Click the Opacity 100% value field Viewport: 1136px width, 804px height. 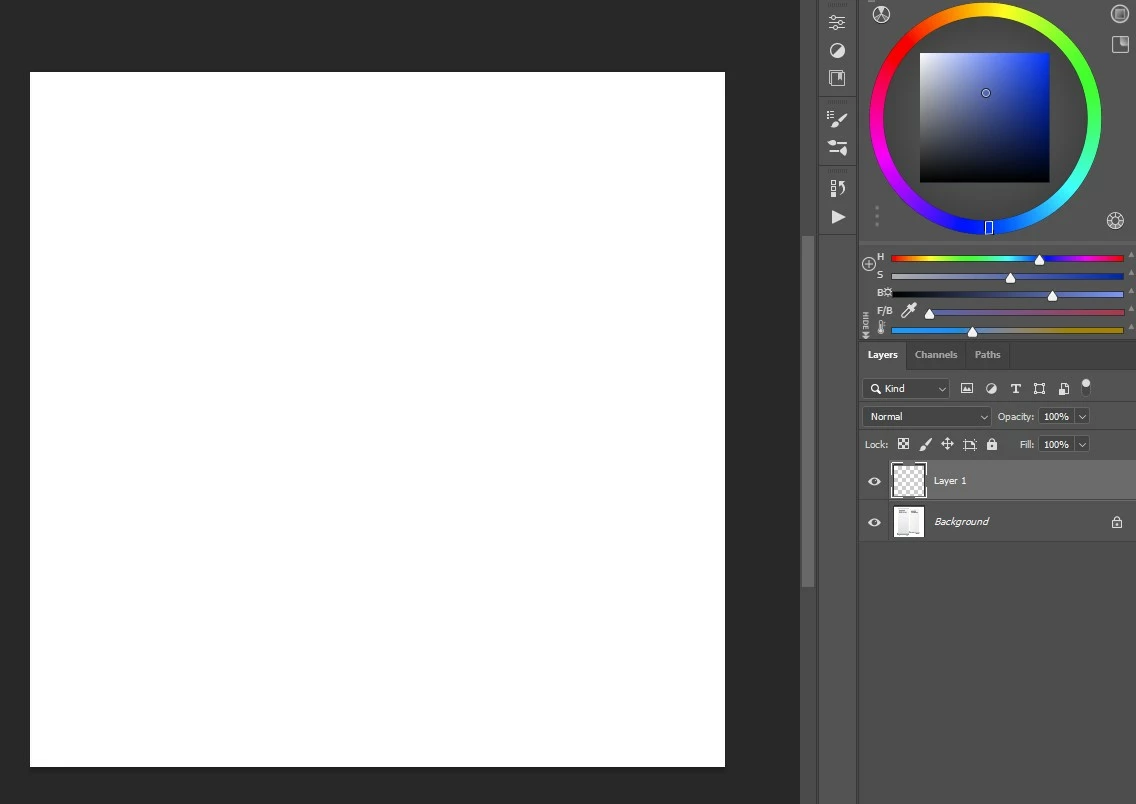(x=1056, y=416)
